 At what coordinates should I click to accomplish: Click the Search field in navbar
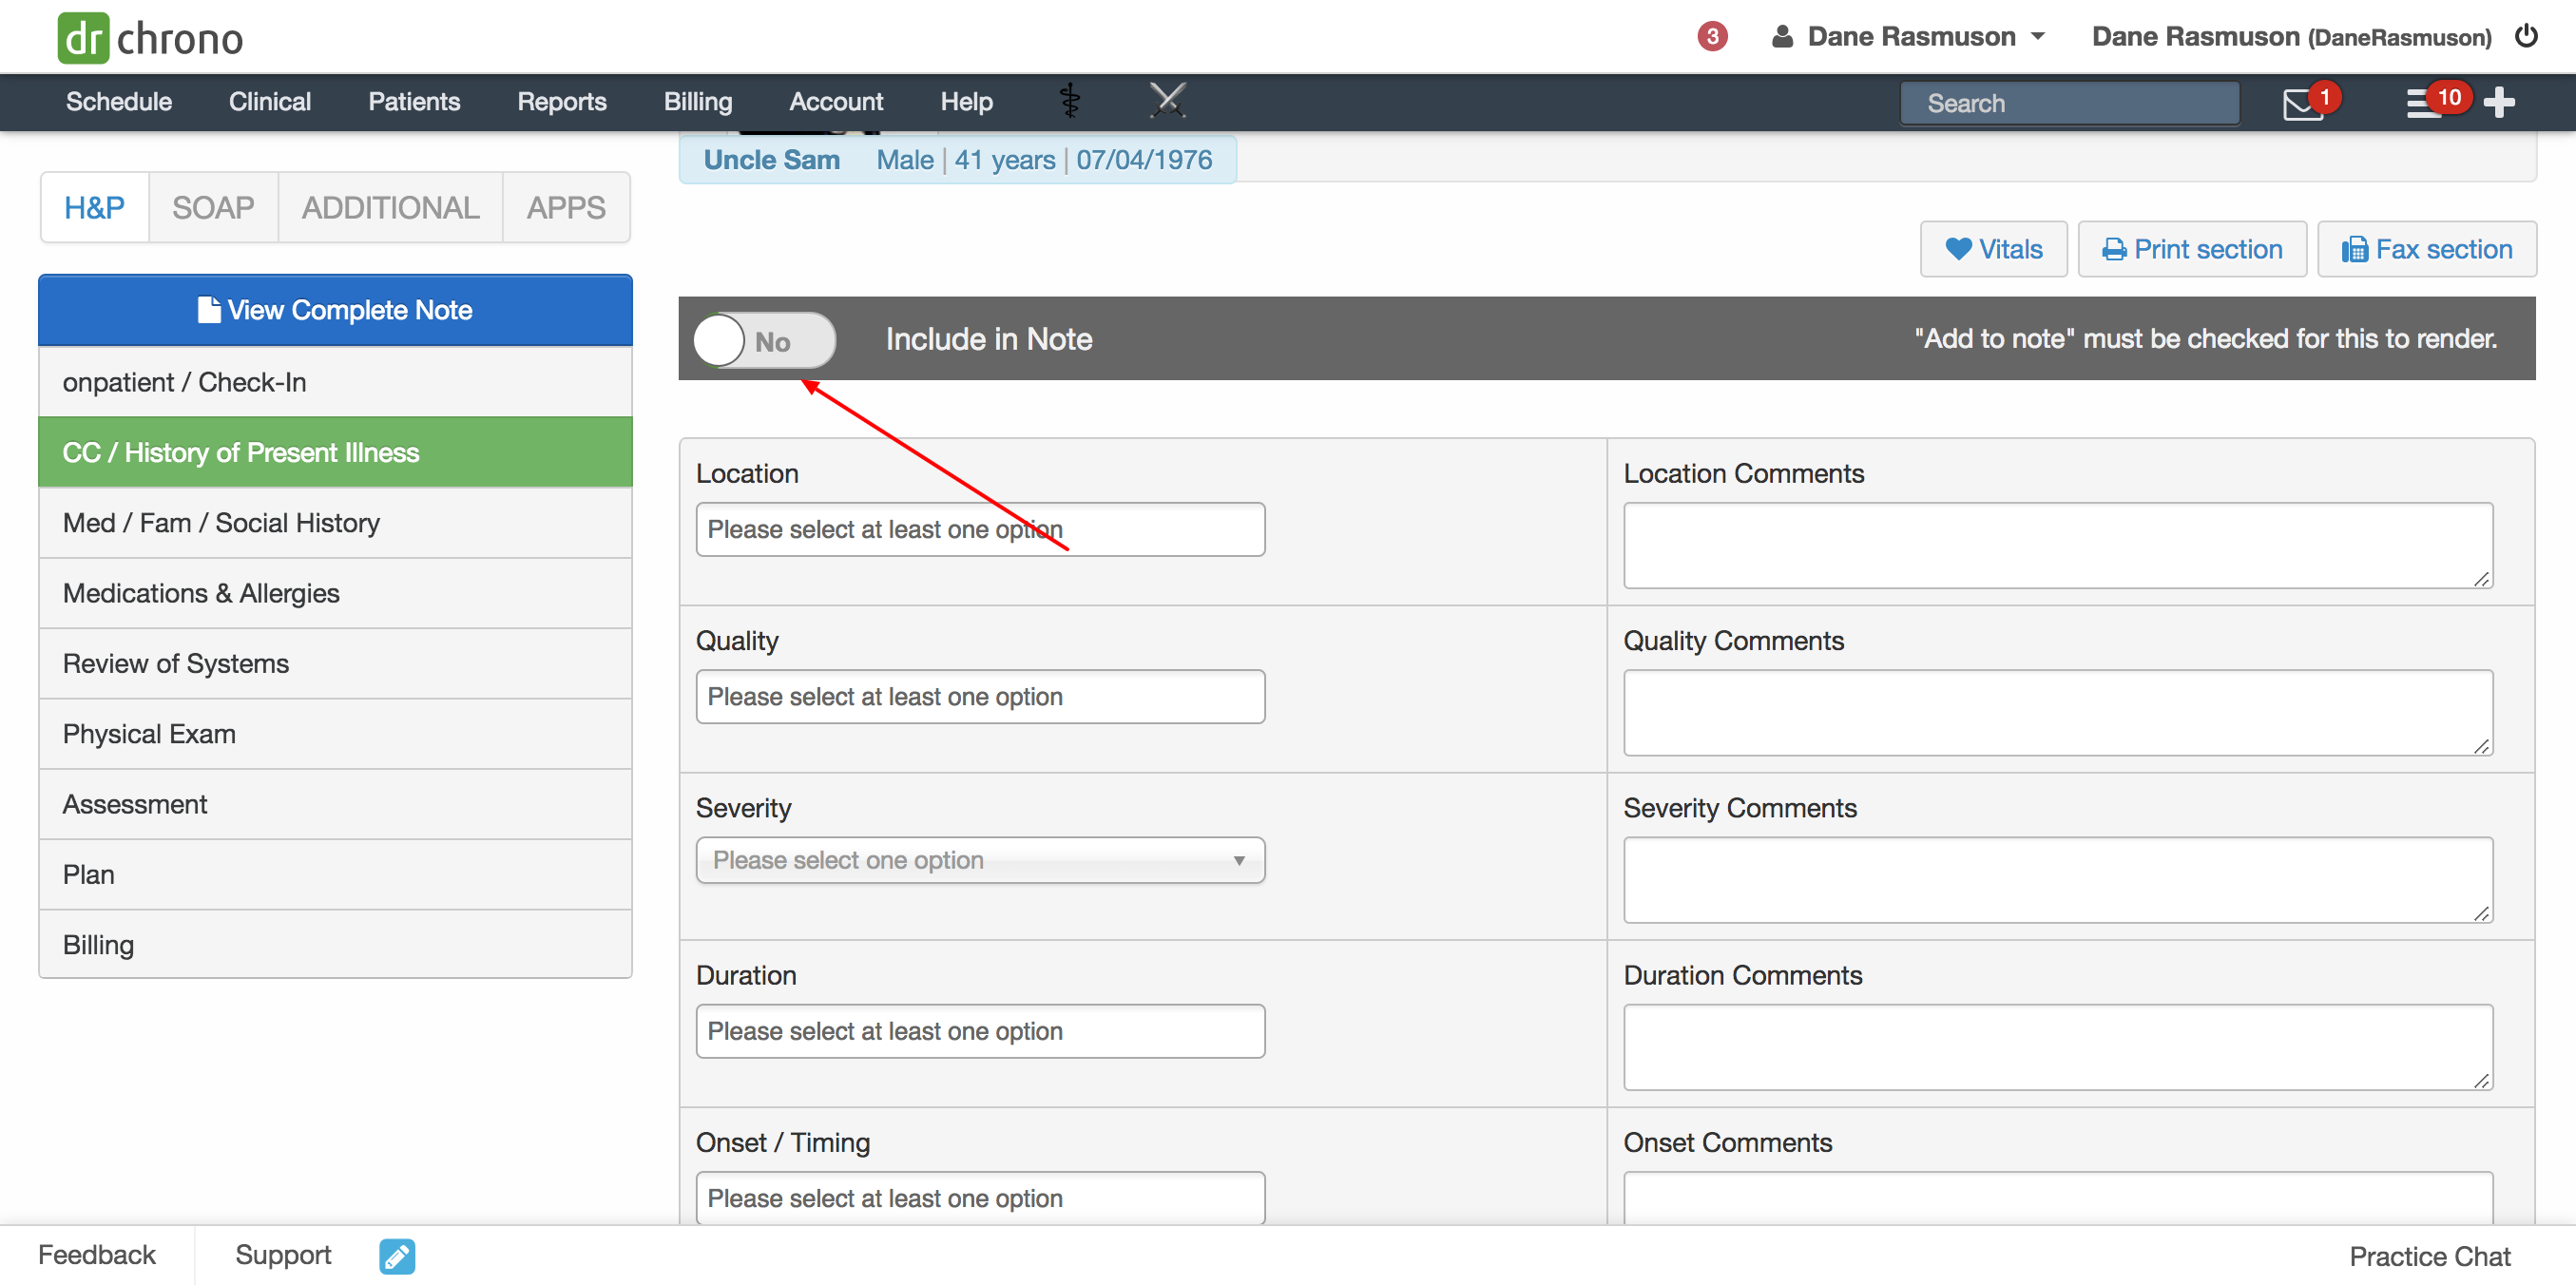tap(2069, 103)
